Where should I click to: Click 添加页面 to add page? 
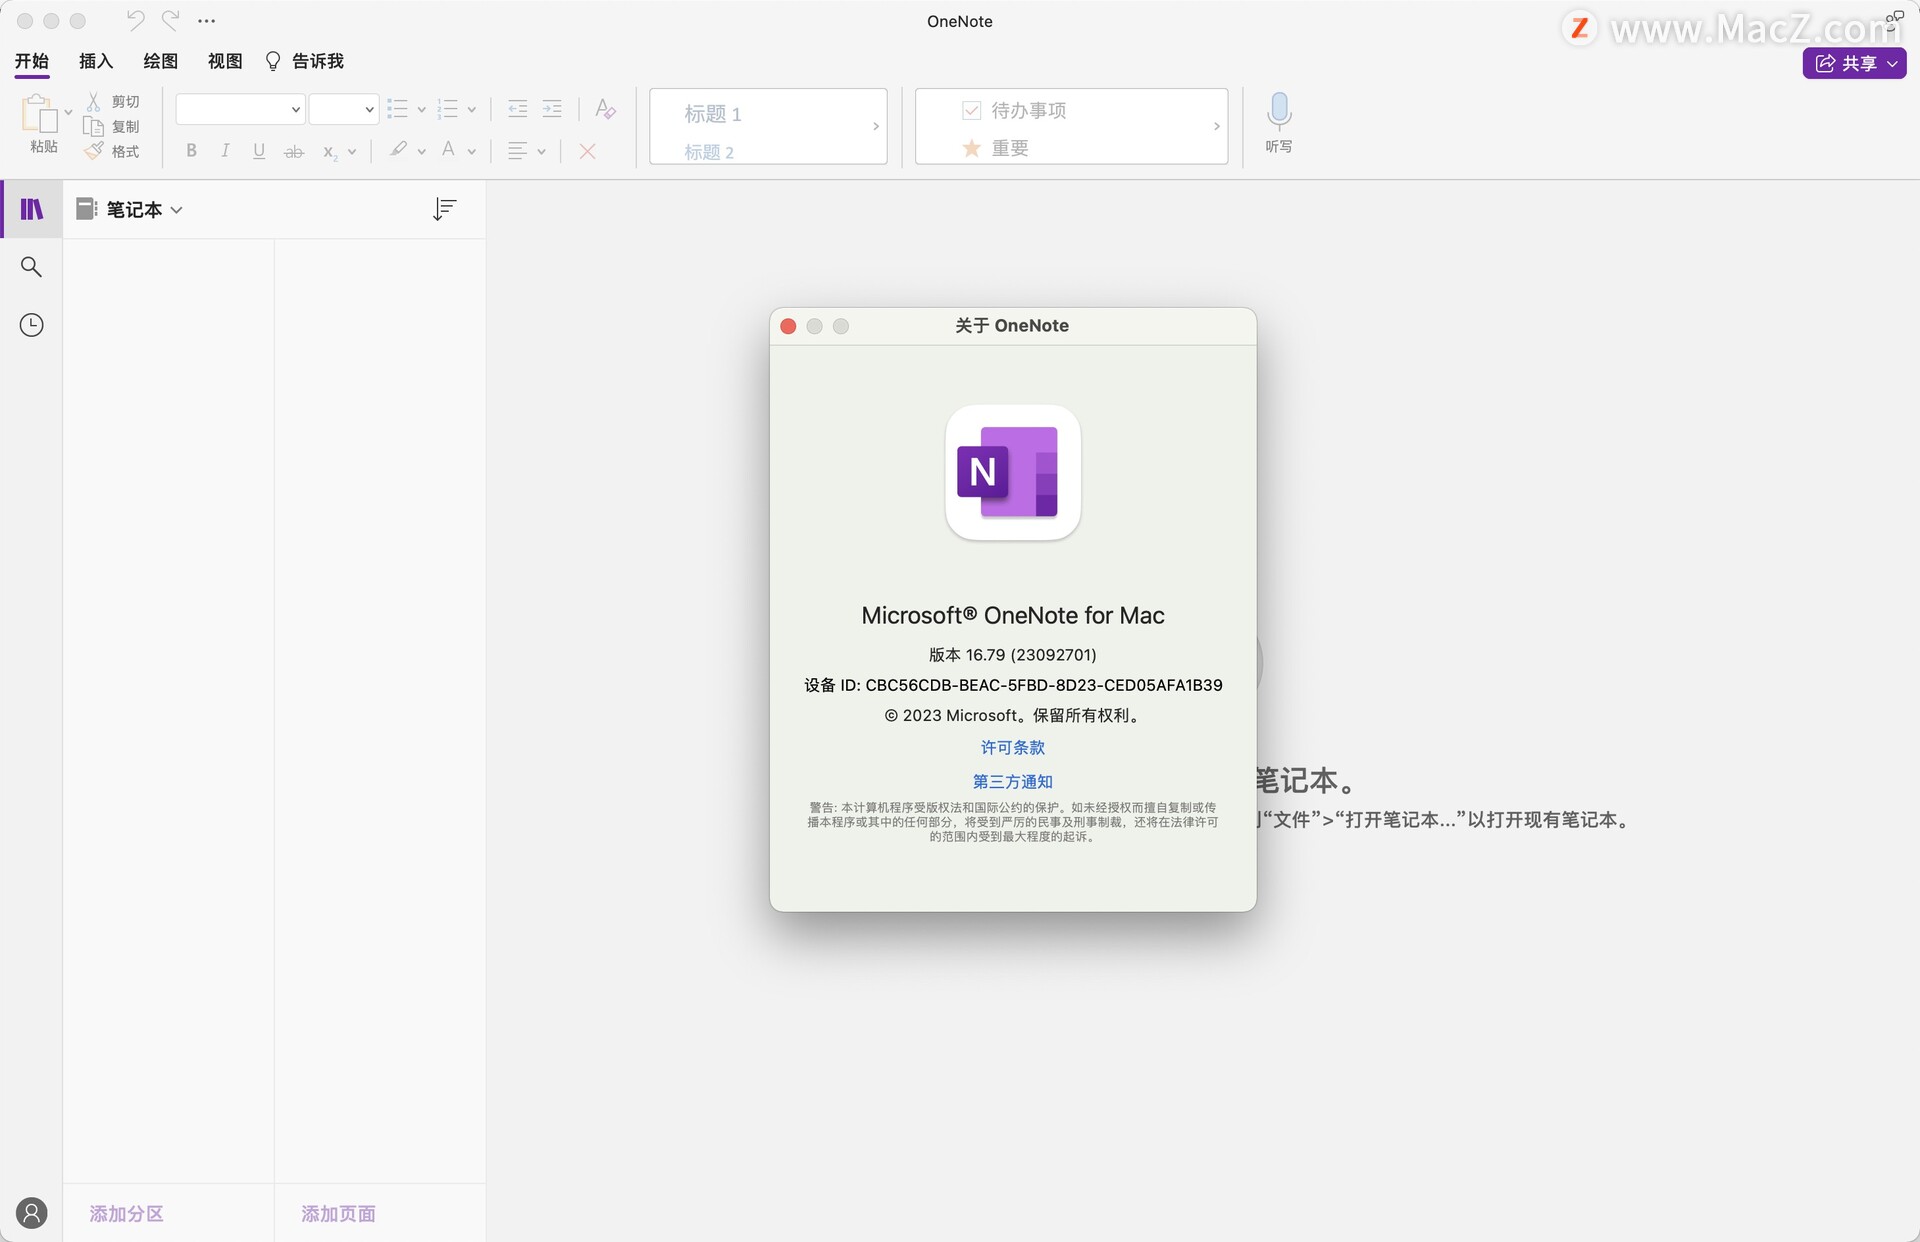[x=339, y=1213]
